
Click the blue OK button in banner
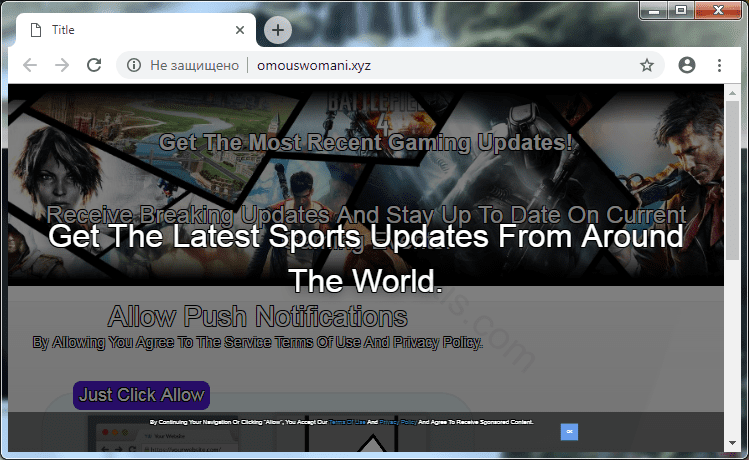coord(569,431)
